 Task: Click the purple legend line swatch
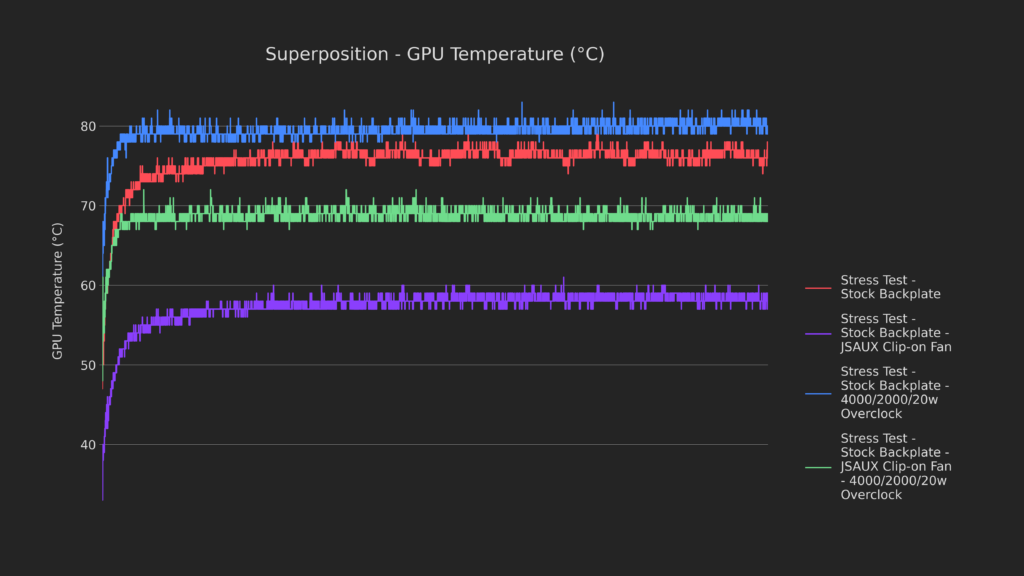tap(818, 333)
